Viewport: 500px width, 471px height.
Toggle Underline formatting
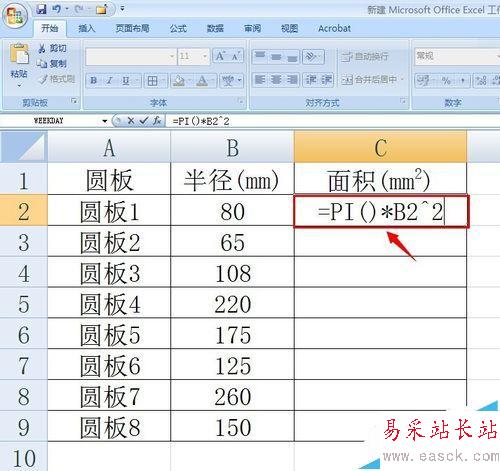point(126,80)
